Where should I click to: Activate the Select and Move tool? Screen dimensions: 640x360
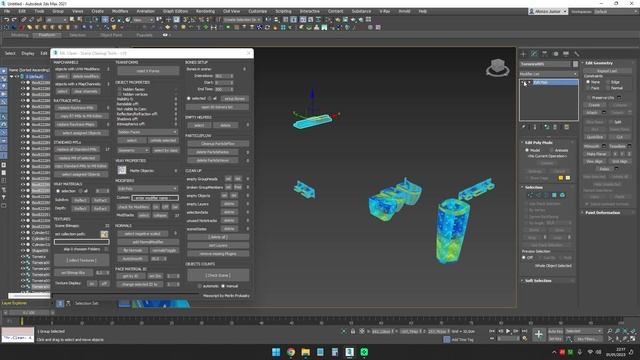(105, 20)
